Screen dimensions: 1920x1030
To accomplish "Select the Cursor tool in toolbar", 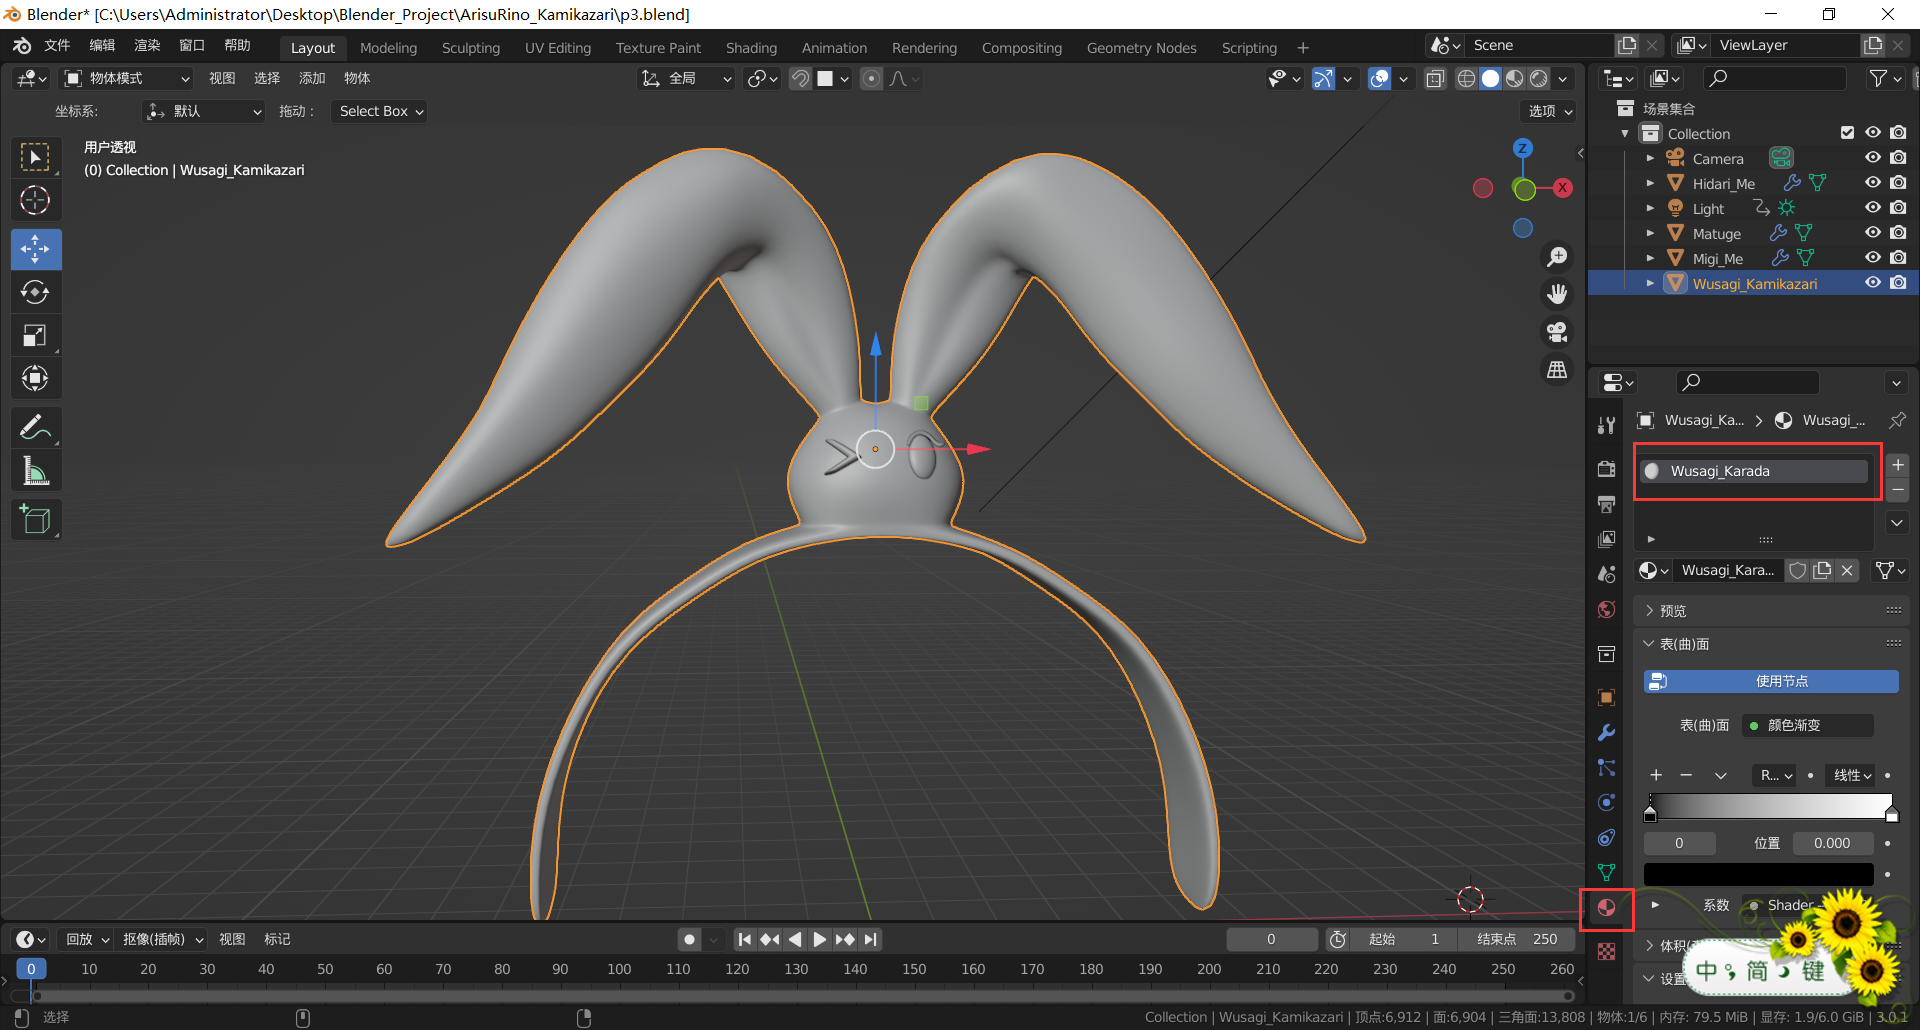I will coord(35,201).
